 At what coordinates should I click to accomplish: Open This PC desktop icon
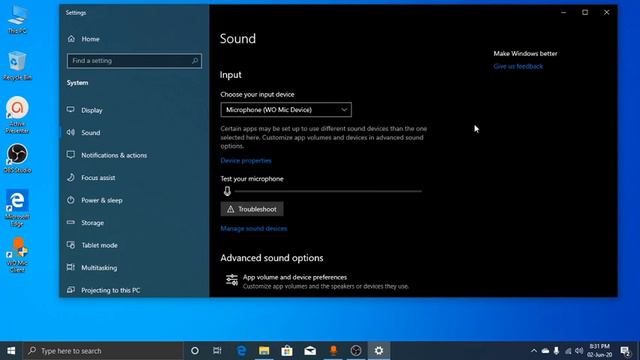[17, 19]
